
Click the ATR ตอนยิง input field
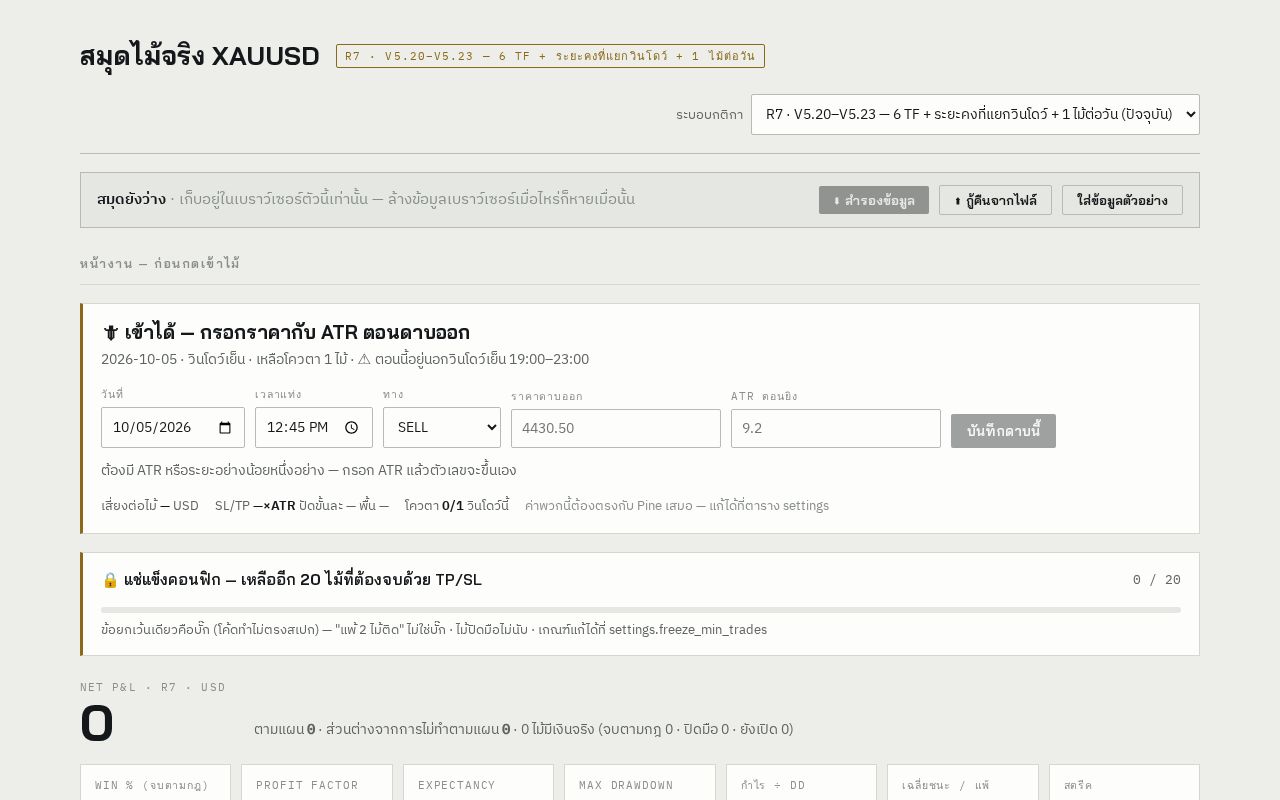[836, 428]
